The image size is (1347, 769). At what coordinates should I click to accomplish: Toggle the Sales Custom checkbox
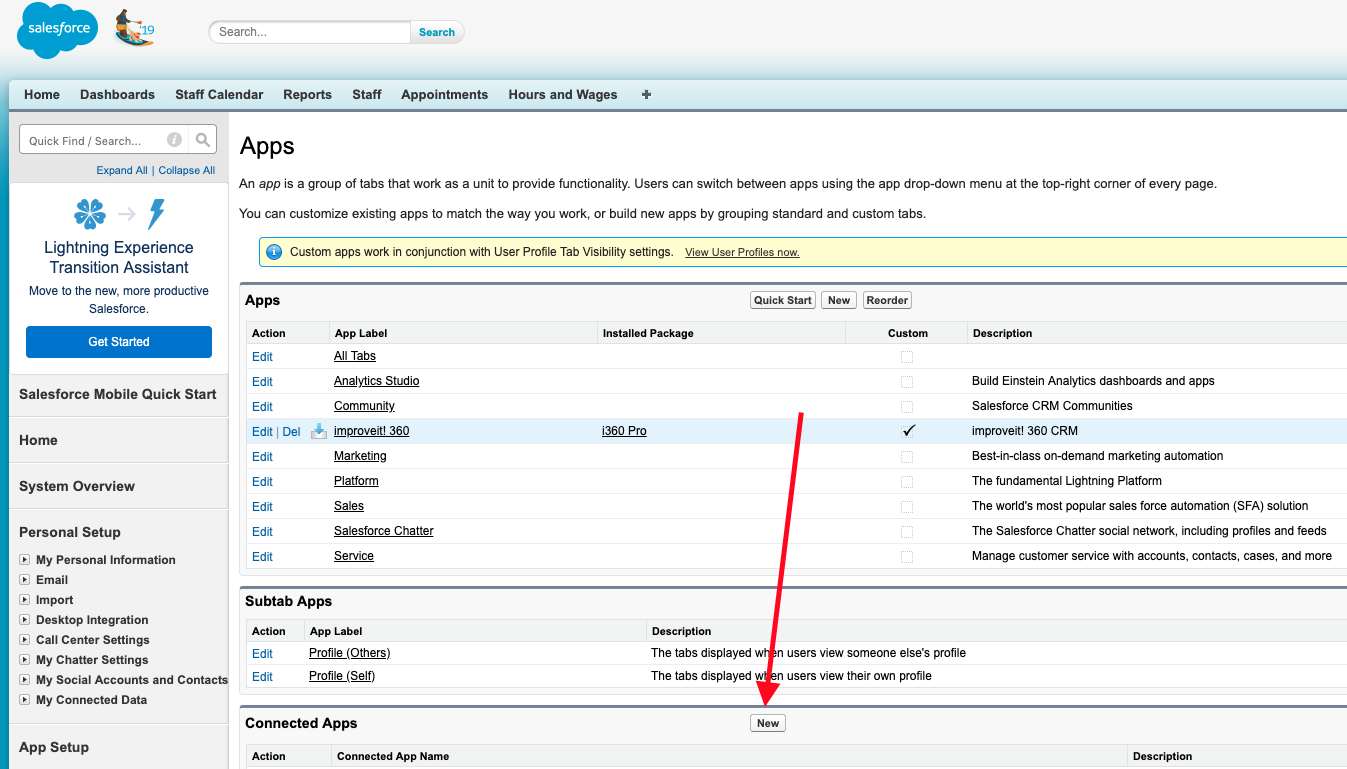pyautogui.click(x=907, y=507)
